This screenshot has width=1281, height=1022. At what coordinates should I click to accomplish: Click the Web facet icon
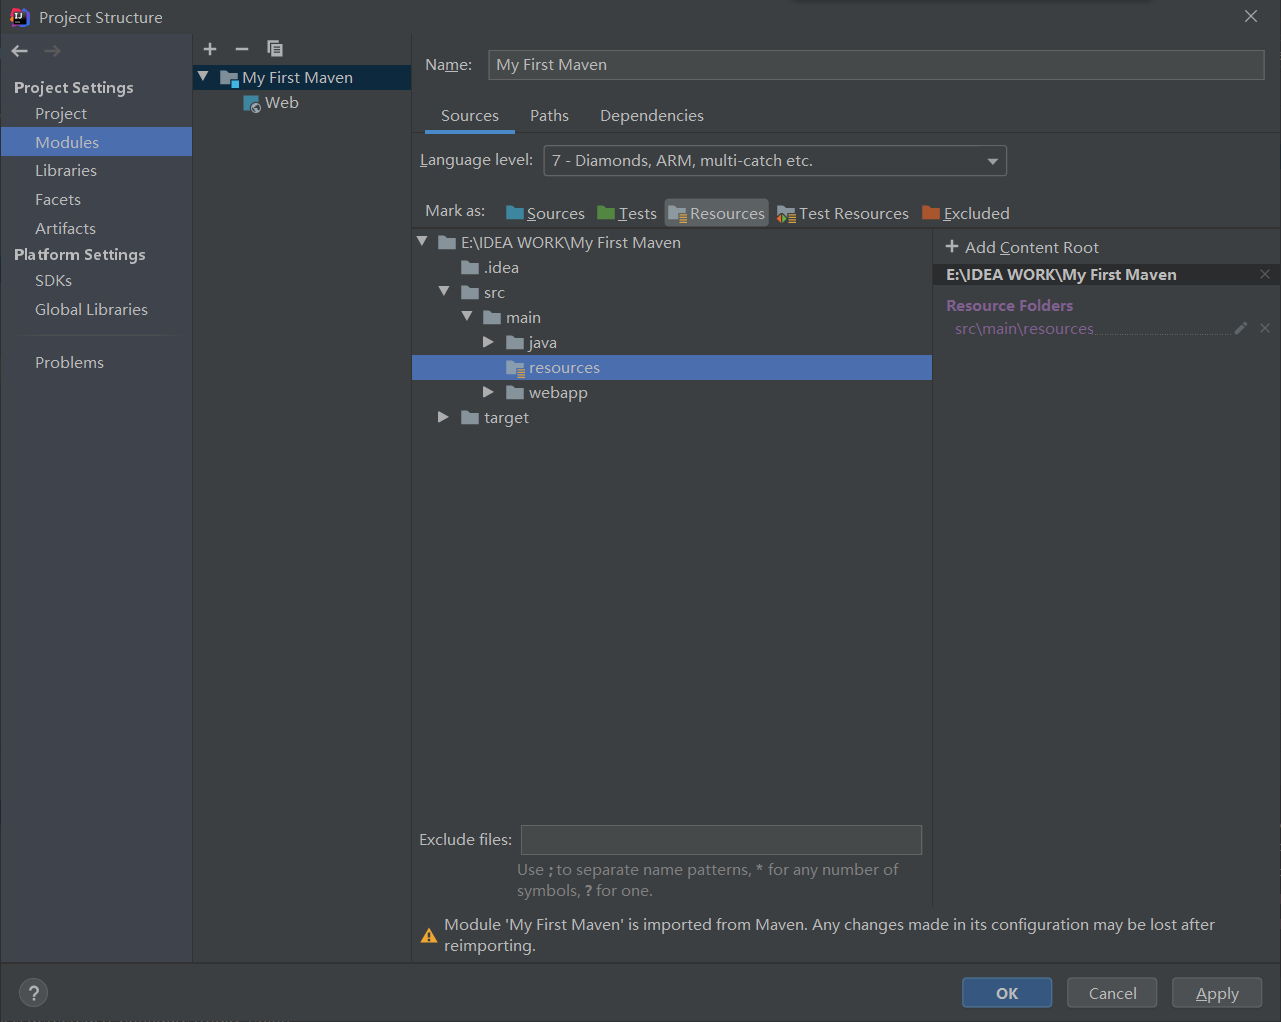[x=252, y=103]
